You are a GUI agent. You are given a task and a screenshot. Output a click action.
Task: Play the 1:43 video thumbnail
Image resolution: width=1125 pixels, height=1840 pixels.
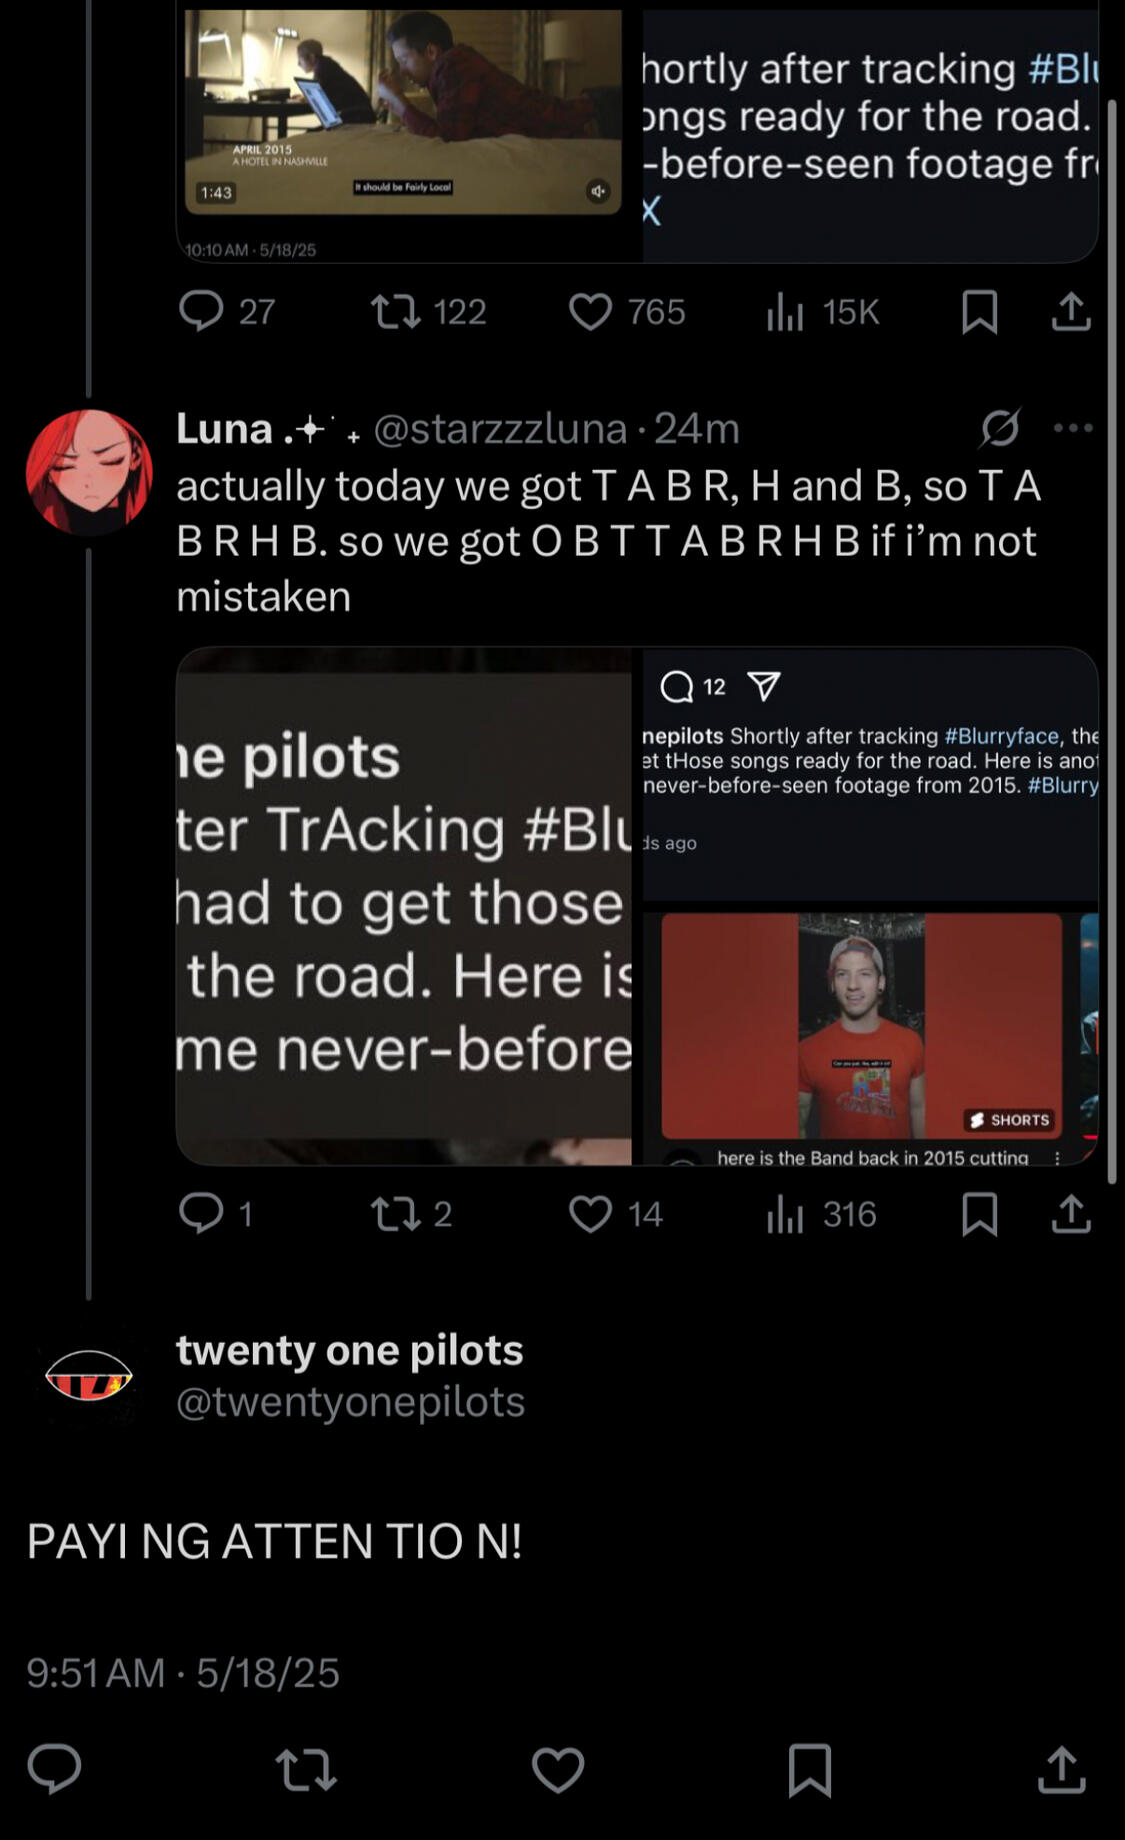pos(403,112)
